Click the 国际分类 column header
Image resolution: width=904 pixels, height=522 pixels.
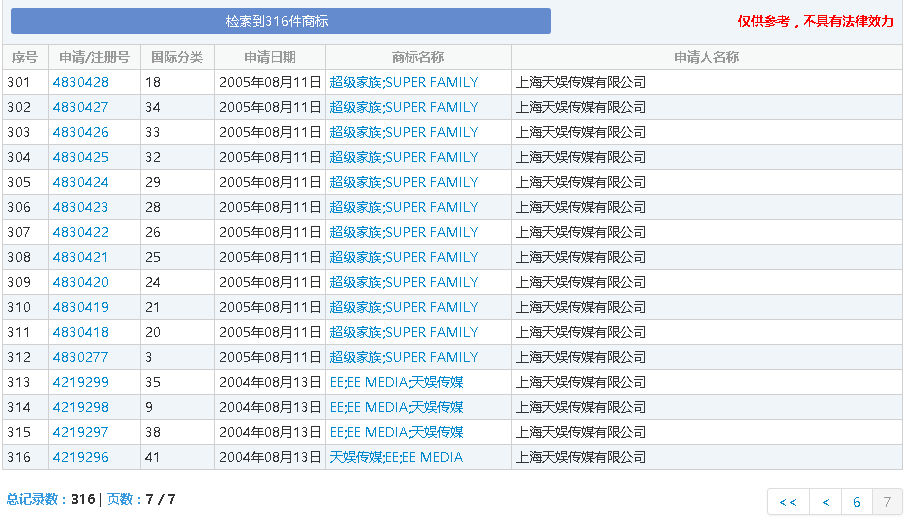(x=177, y=57)
